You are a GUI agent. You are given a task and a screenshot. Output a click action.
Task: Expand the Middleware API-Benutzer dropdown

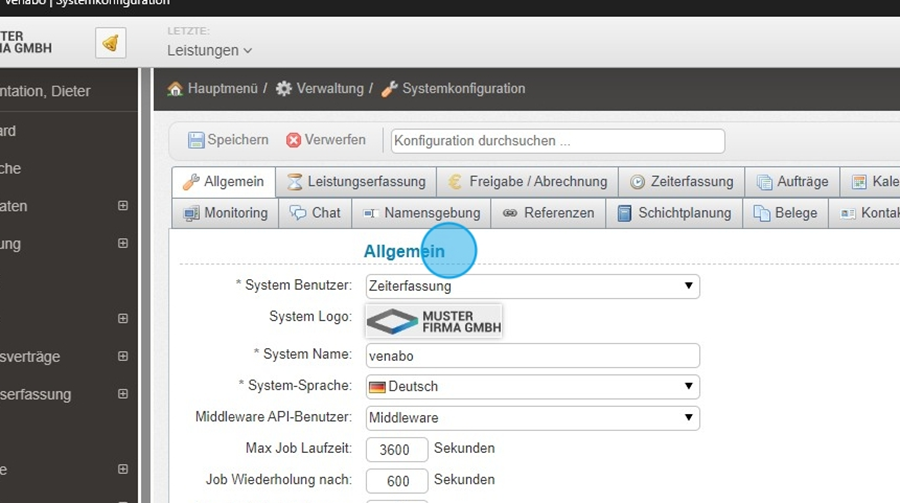tap(532, 417)
